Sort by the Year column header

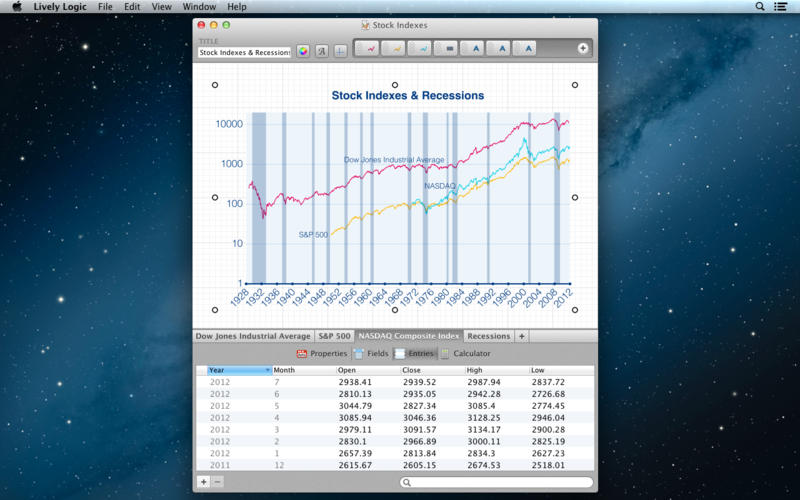tap(238, 370)
